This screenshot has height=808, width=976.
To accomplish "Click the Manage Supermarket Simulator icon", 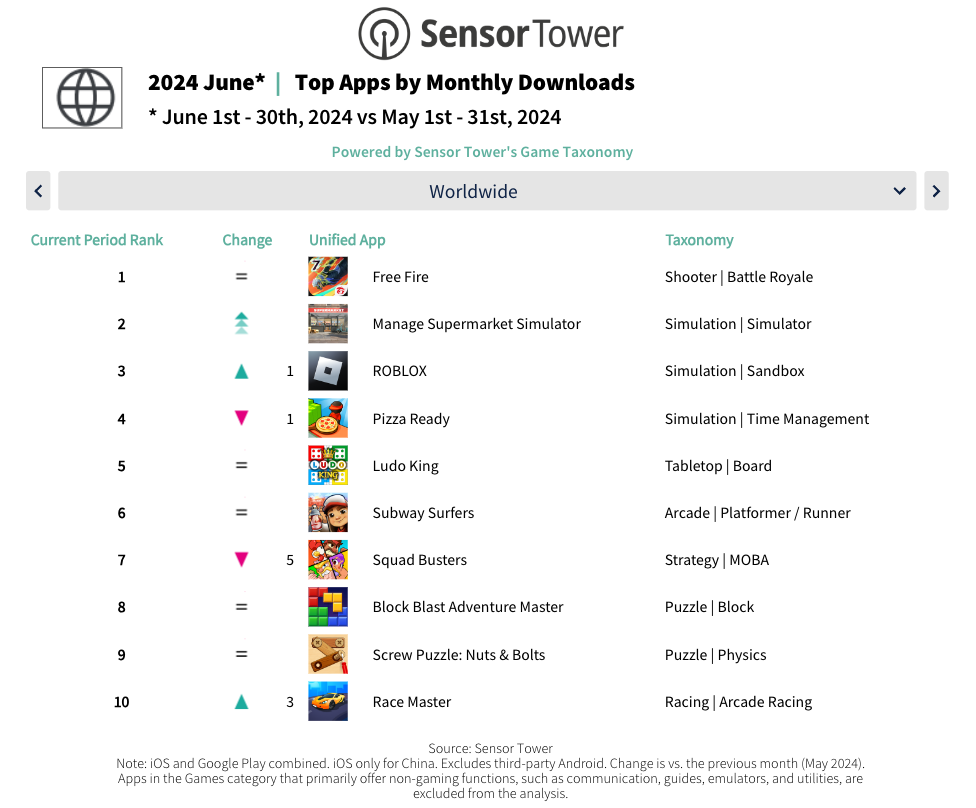I will (x=328, y=324).
